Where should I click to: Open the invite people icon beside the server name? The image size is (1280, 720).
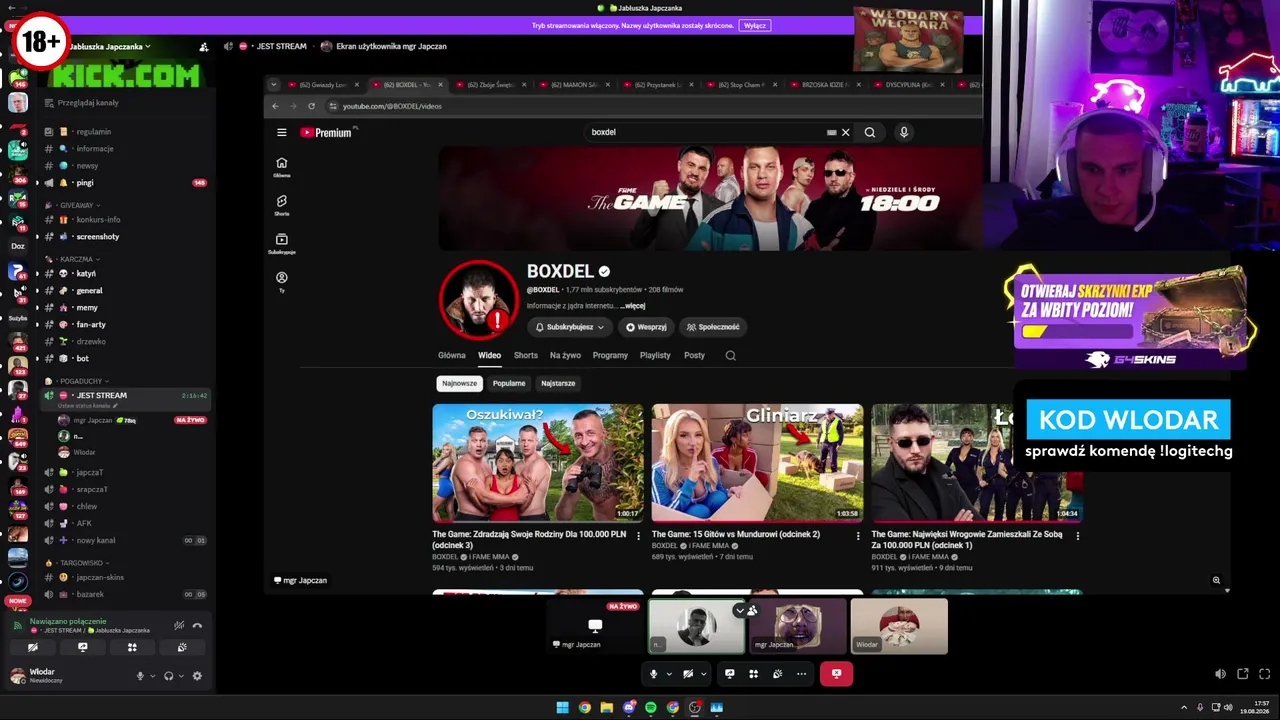click(x=204, y=47)
